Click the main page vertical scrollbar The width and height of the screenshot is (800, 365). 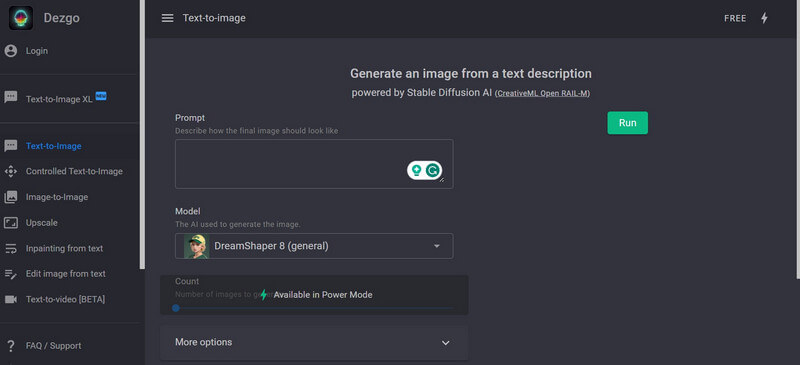(797, 139)
